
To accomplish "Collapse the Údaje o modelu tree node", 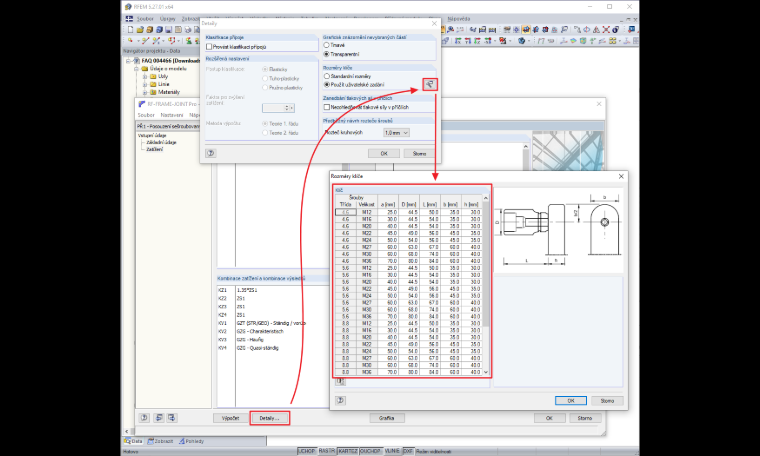I will 136,69.
